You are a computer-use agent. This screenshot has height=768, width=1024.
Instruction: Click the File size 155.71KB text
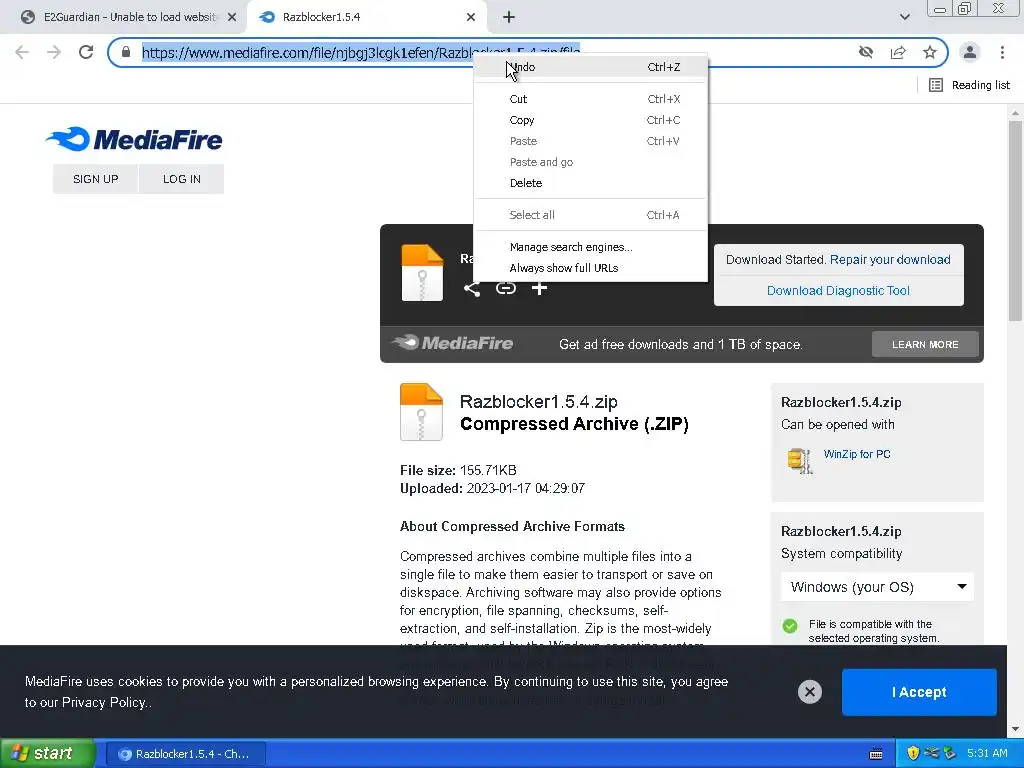[458, 470]
